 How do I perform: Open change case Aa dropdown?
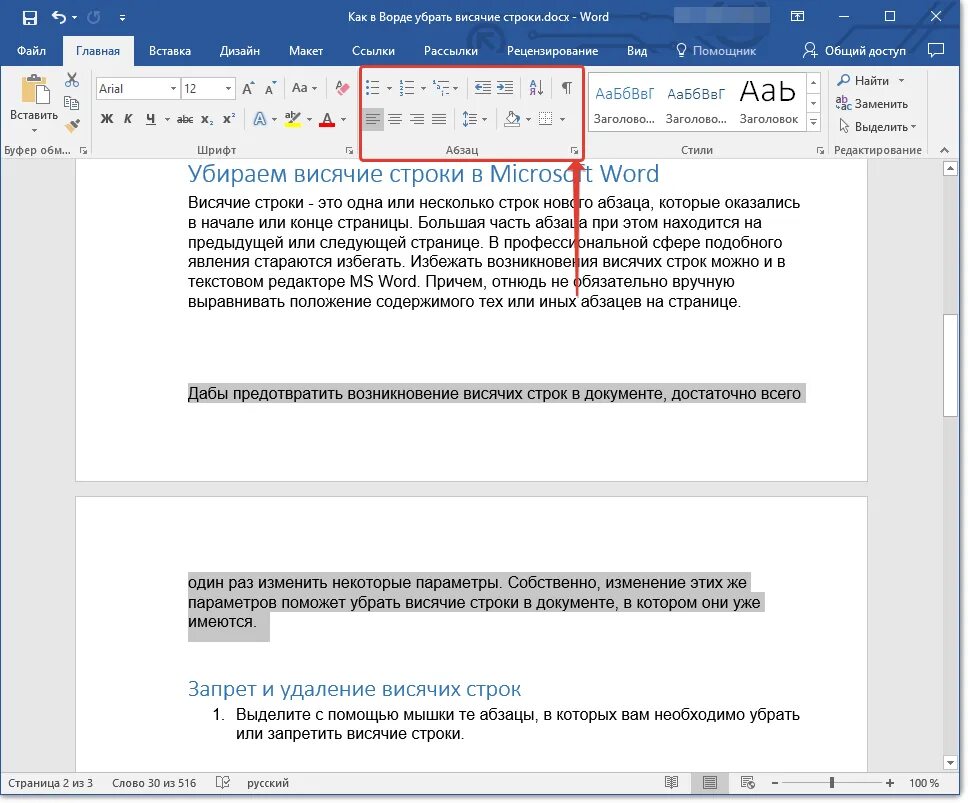click(x=304, y=88)
